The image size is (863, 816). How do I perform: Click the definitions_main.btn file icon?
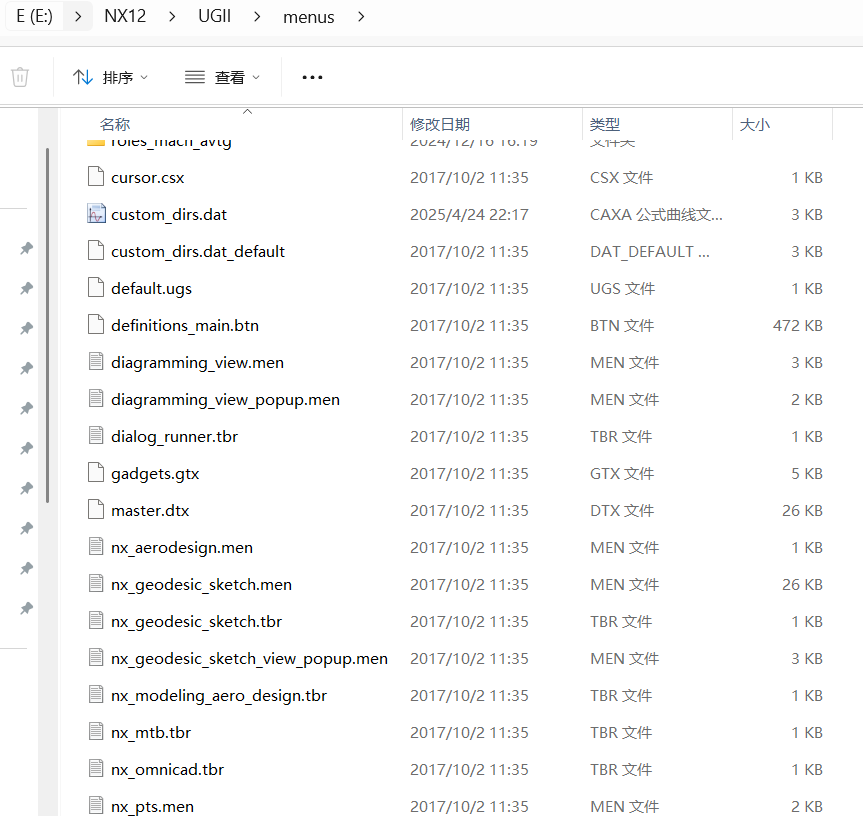96,325
